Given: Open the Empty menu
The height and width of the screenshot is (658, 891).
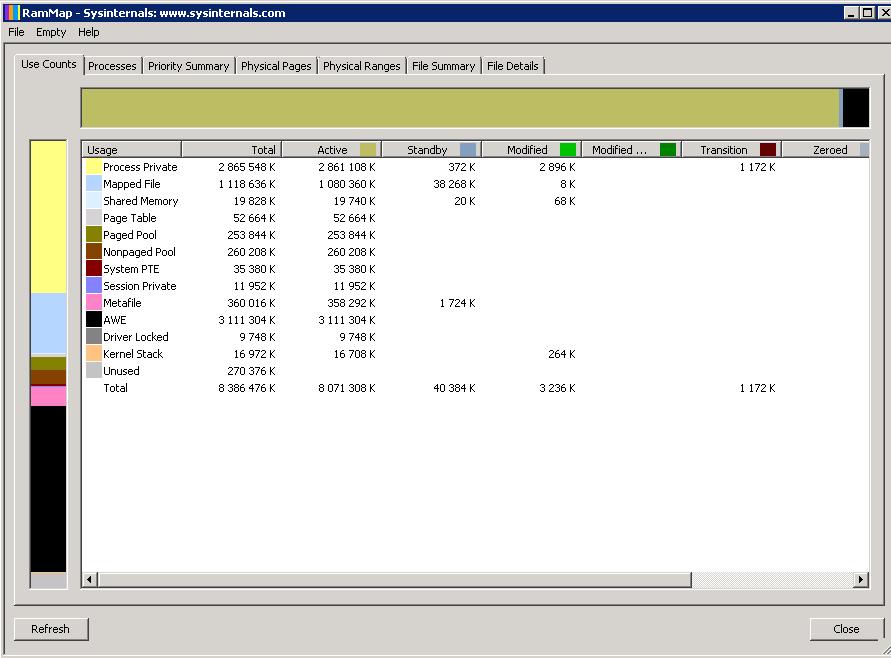Looking at the screenshot, I should pos(51,32).
